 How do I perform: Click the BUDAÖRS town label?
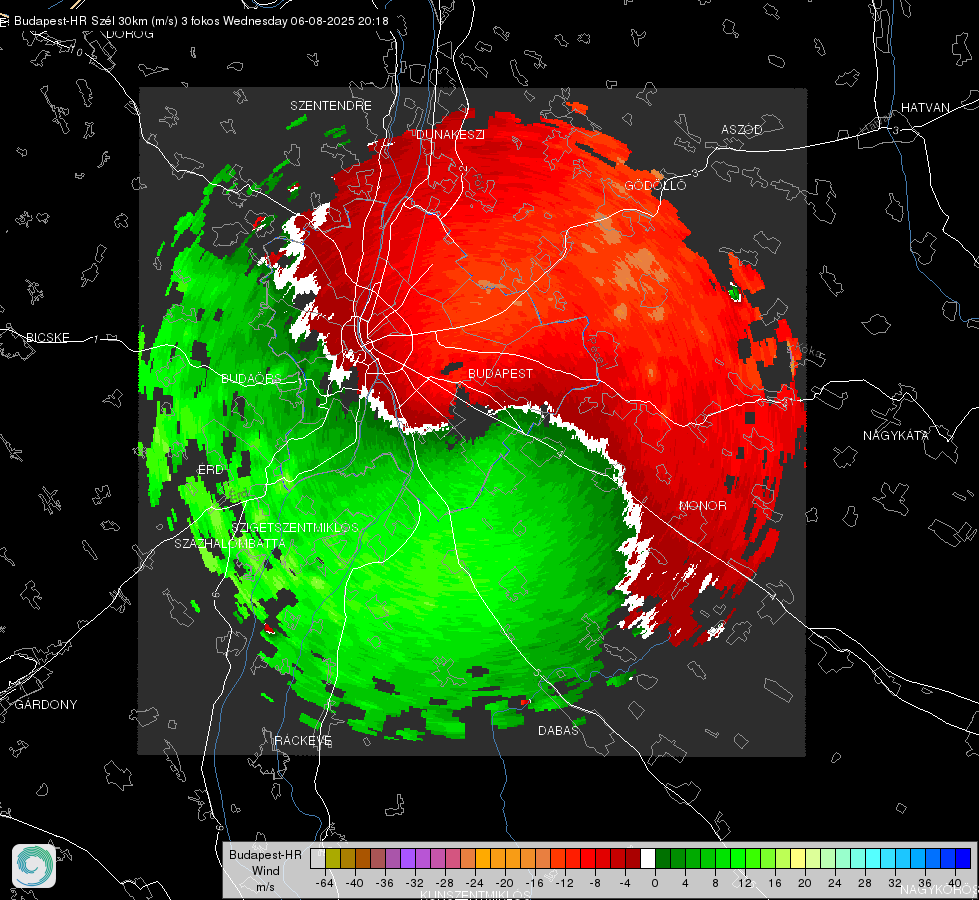click(251, 379)
